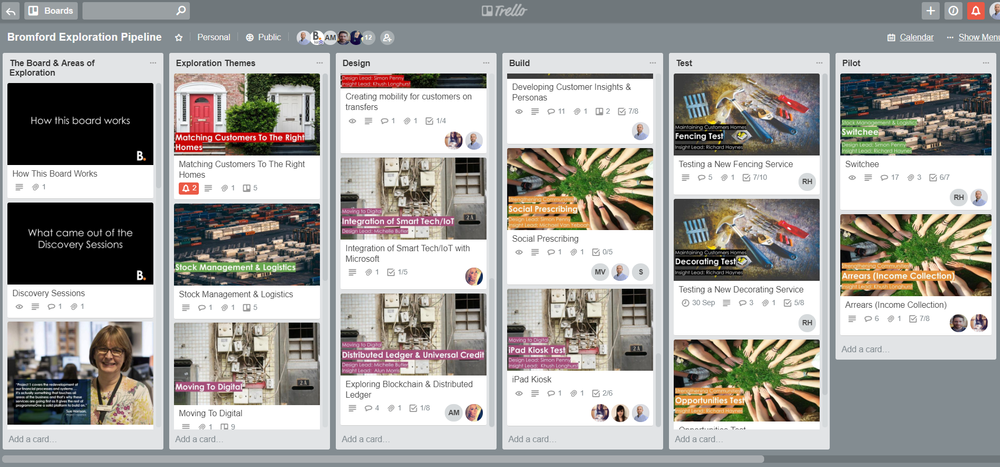Click the notification badge on Matching Customers card
1000x467 pixels.
coord(189,188)
